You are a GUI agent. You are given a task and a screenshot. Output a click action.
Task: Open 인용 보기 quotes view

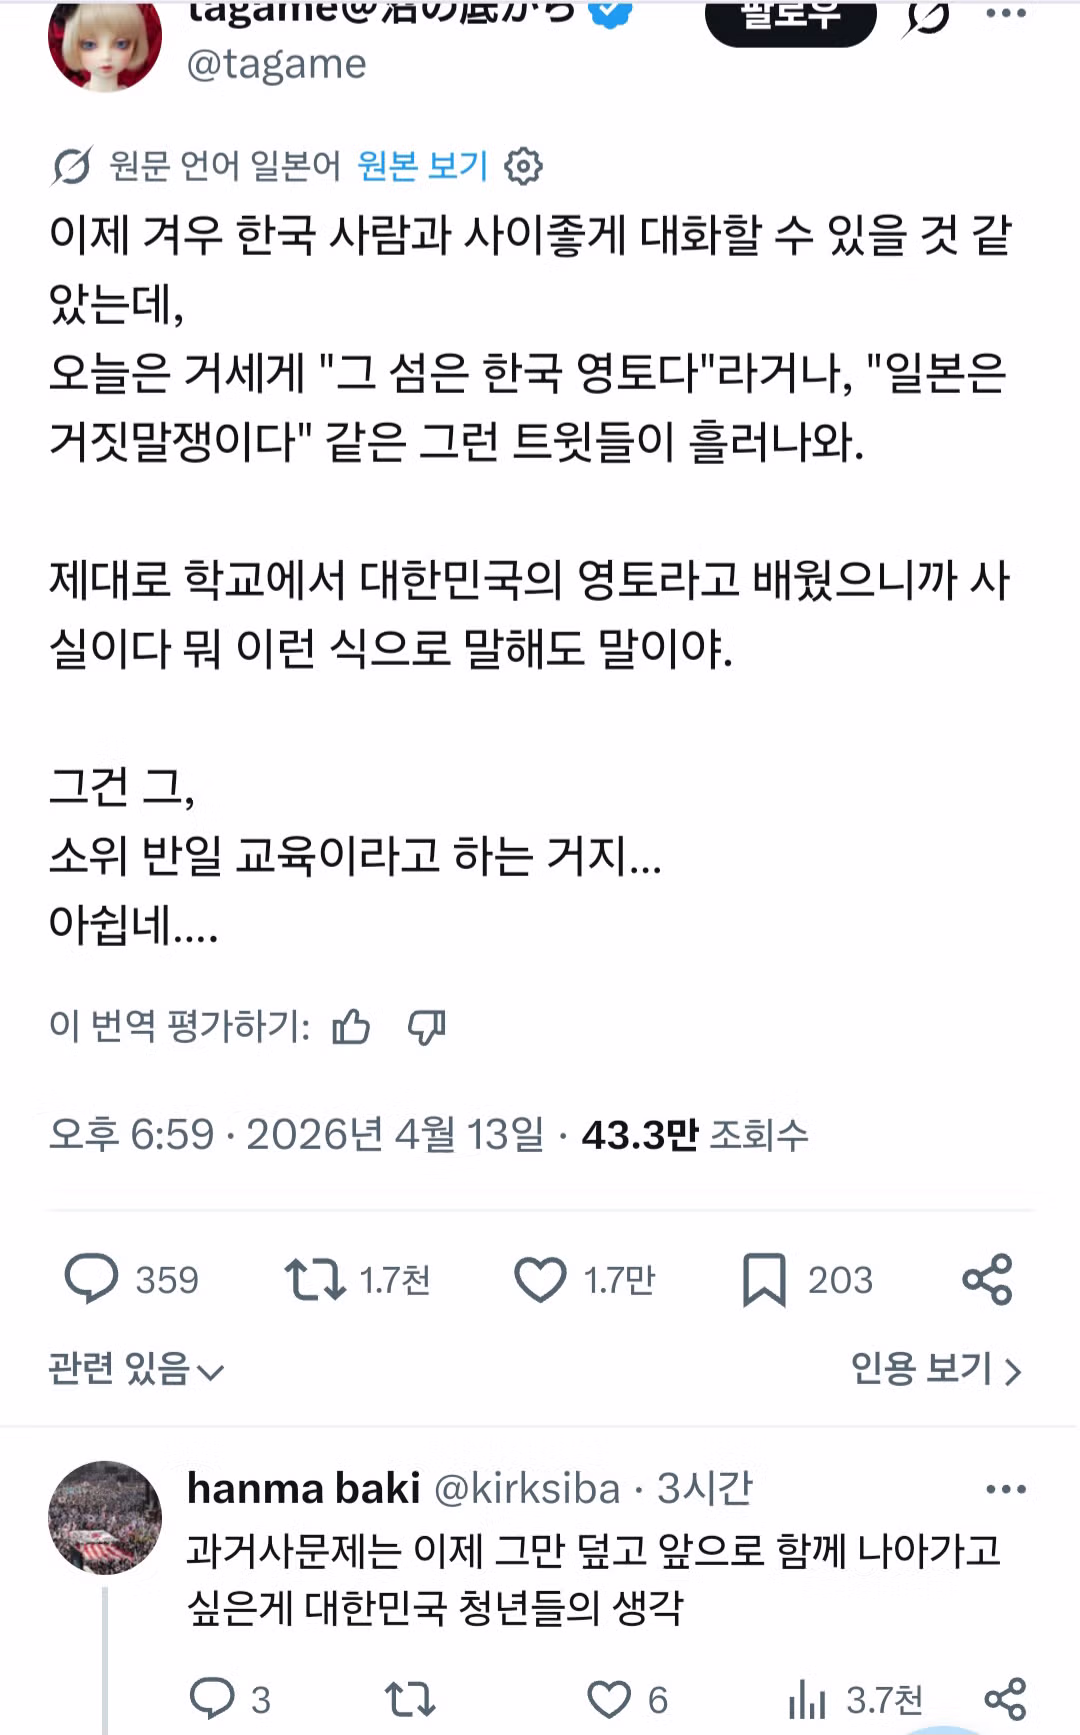935,1369
